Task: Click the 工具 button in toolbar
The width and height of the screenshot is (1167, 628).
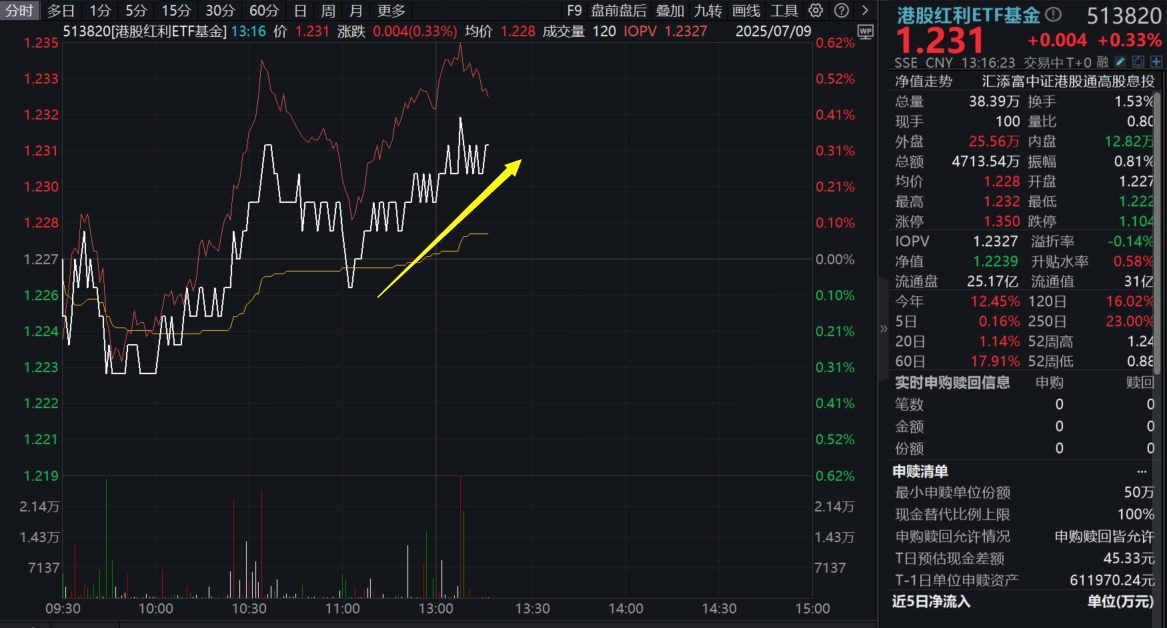Action: click(784, 11)
